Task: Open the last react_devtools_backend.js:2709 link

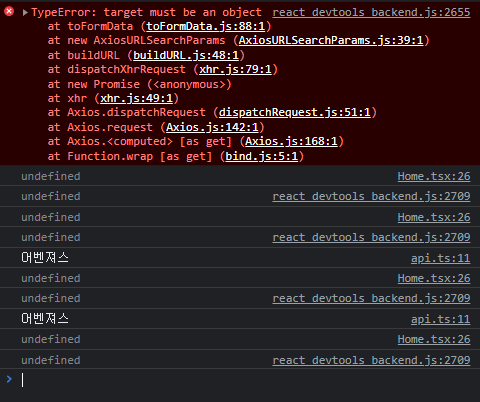Action: pyautogui.click(x=371, y=360)
